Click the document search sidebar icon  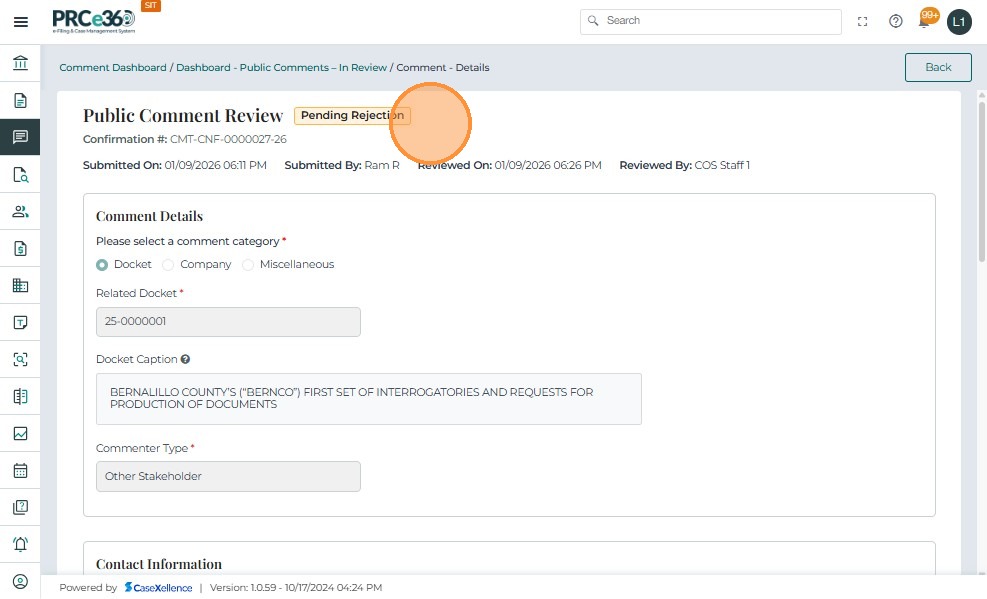pyautogui.click(x=20, y=175)
